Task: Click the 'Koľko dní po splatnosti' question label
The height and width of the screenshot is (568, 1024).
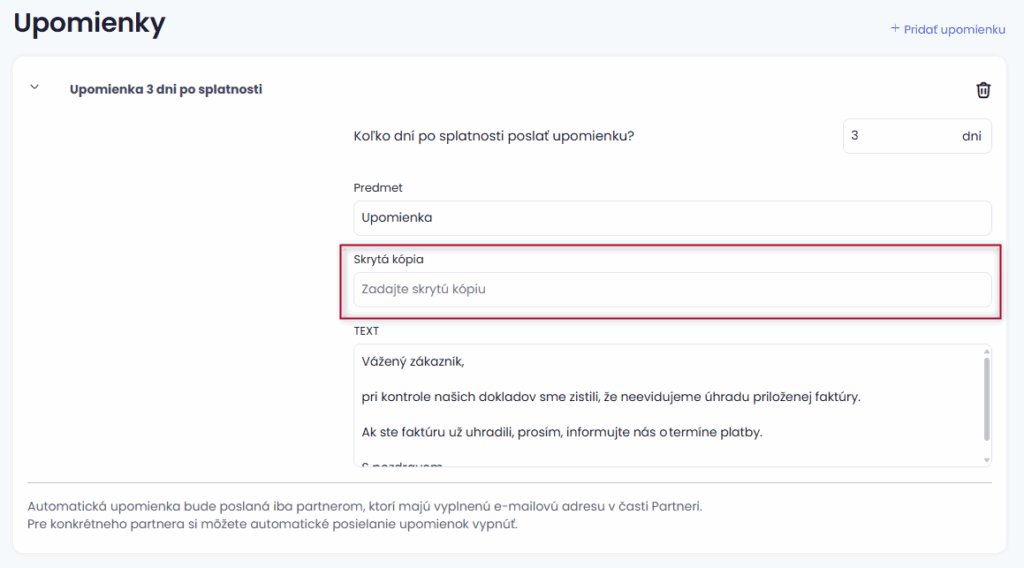Action: click(x=494, y=137)
